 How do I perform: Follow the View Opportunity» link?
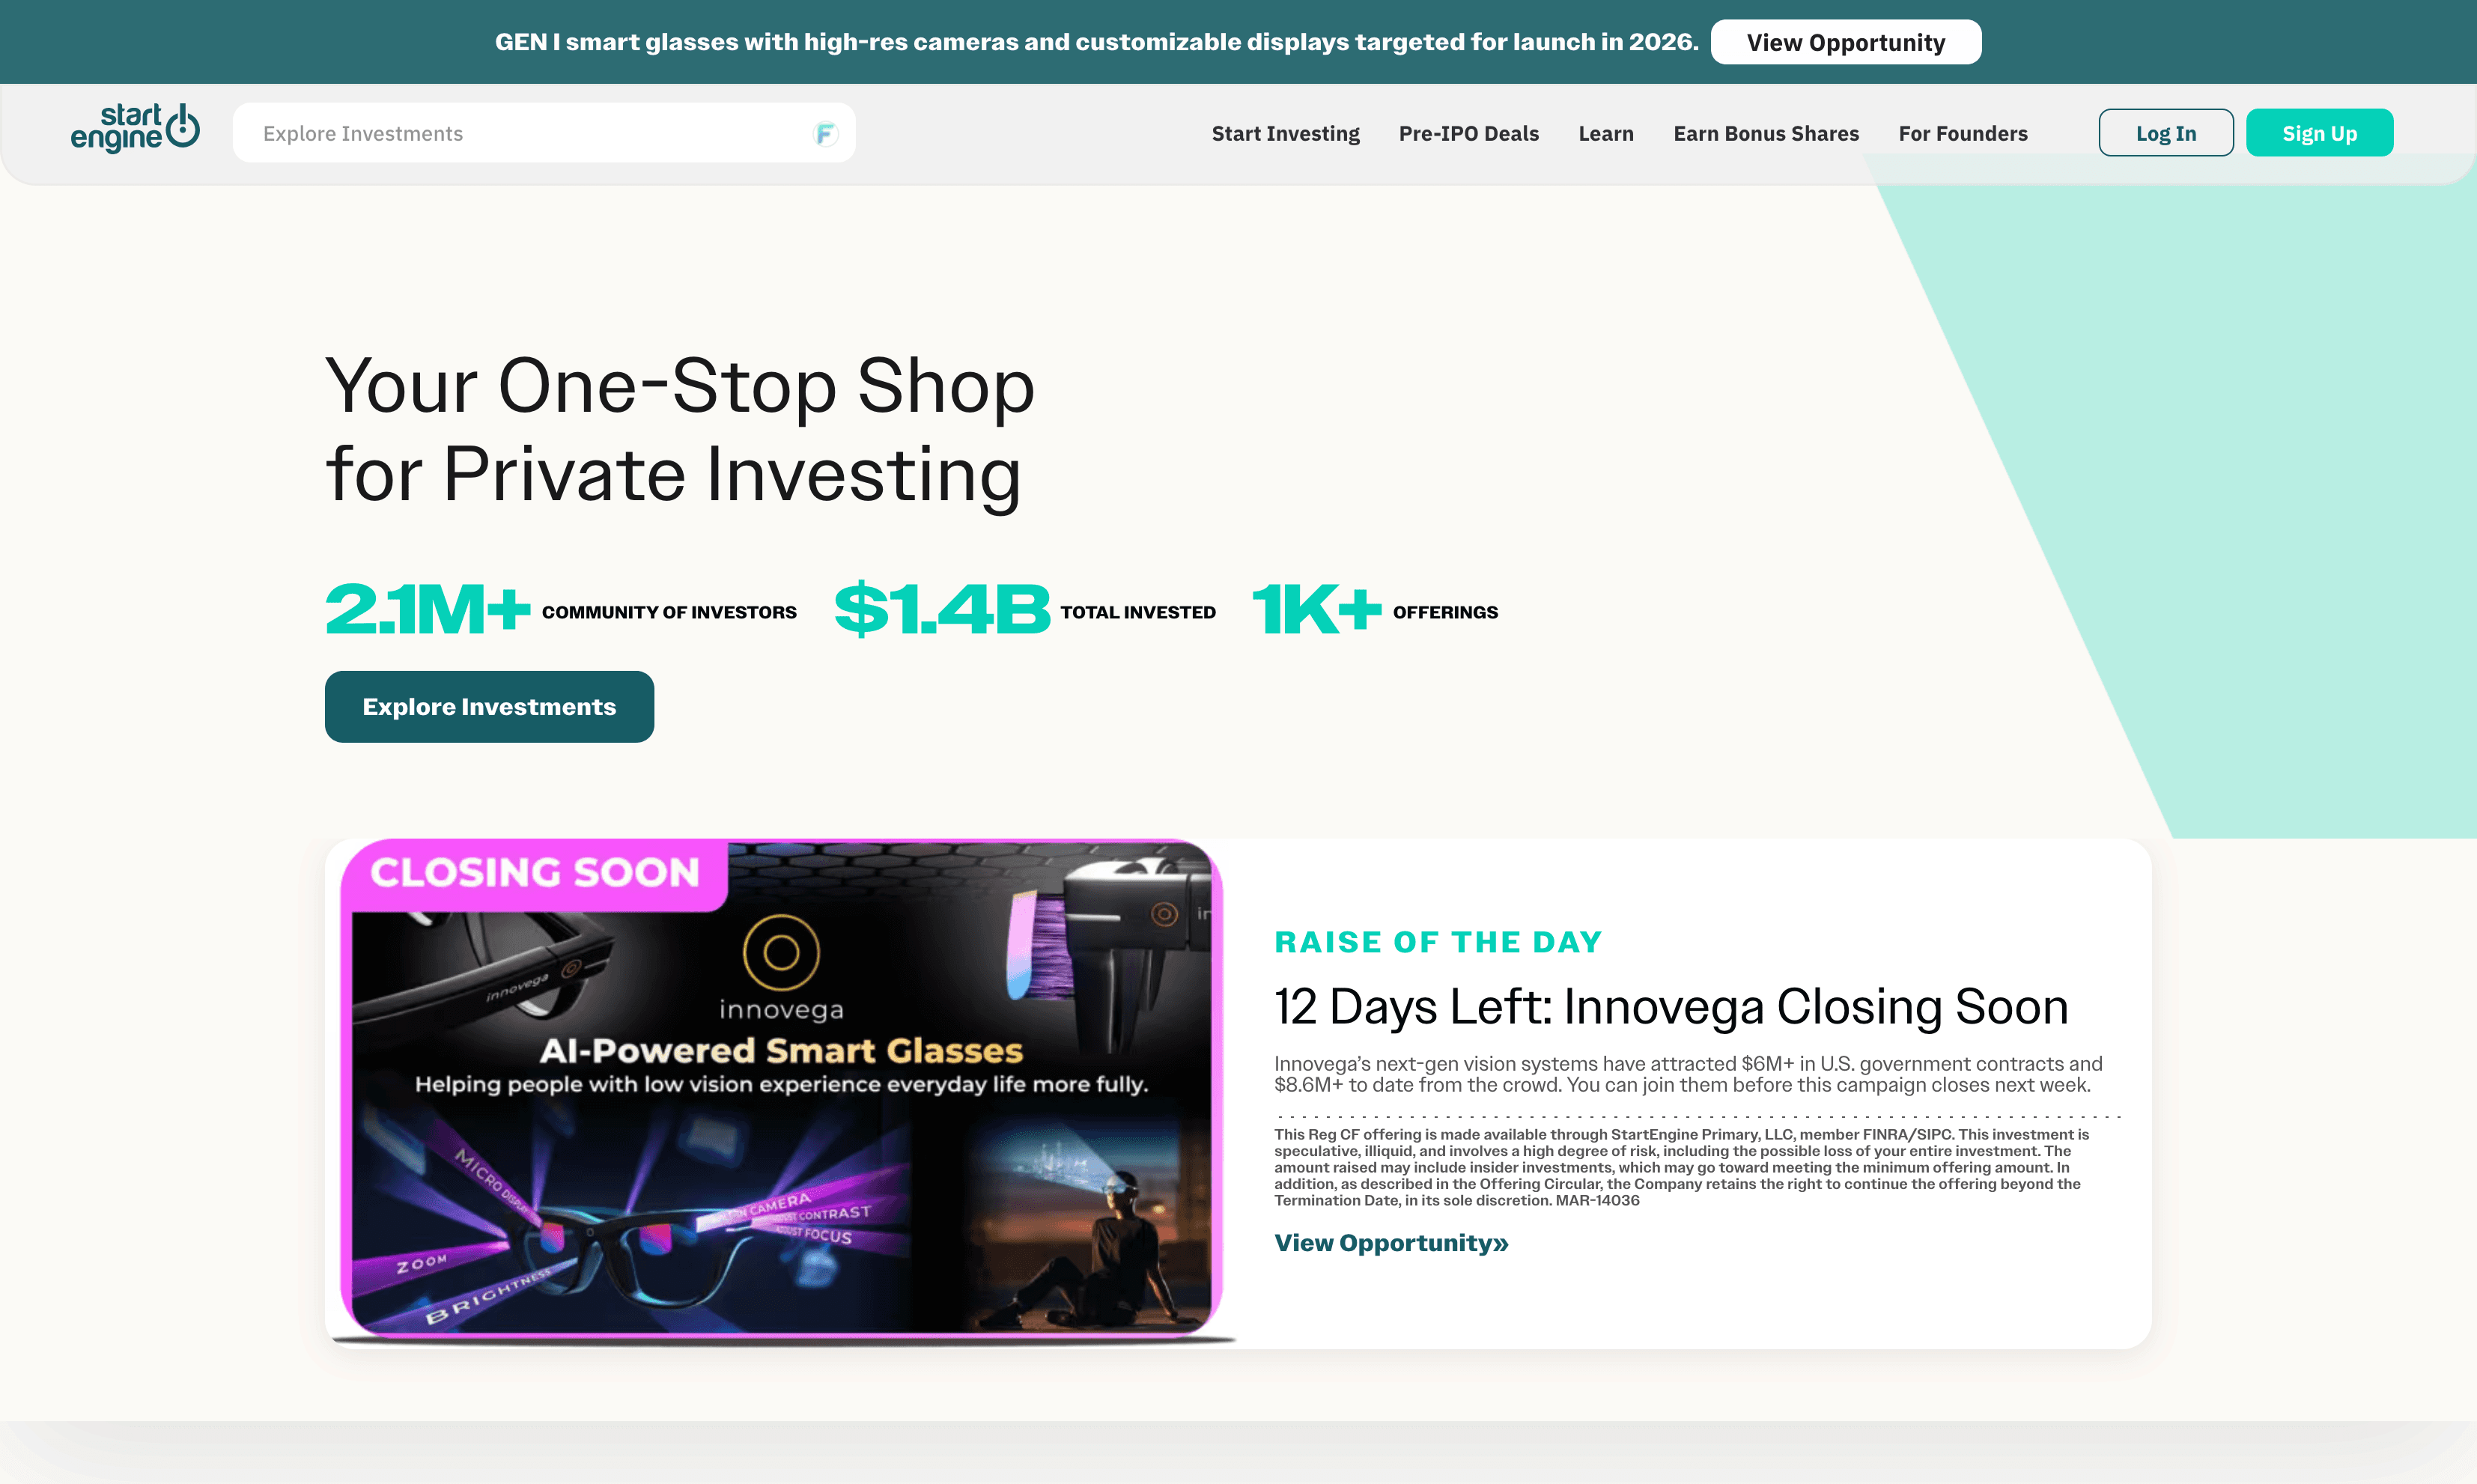(1391, 1243)
